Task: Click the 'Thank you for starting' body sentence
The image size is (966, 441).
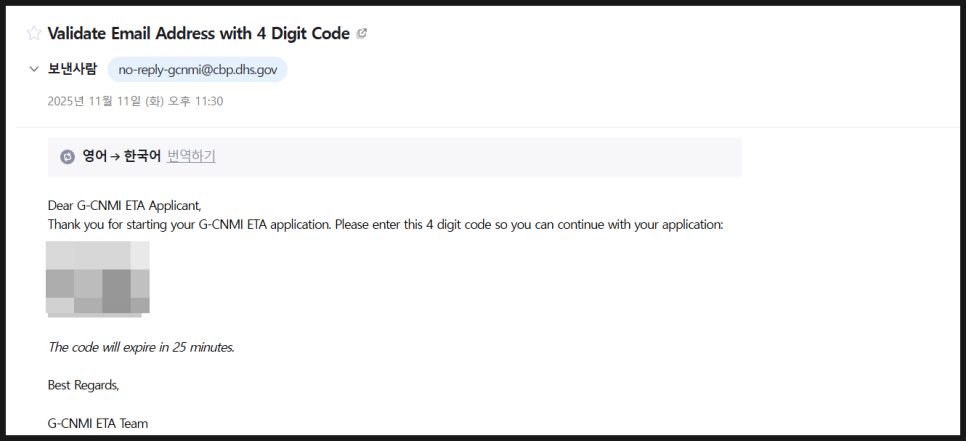Action: [385, 225]
